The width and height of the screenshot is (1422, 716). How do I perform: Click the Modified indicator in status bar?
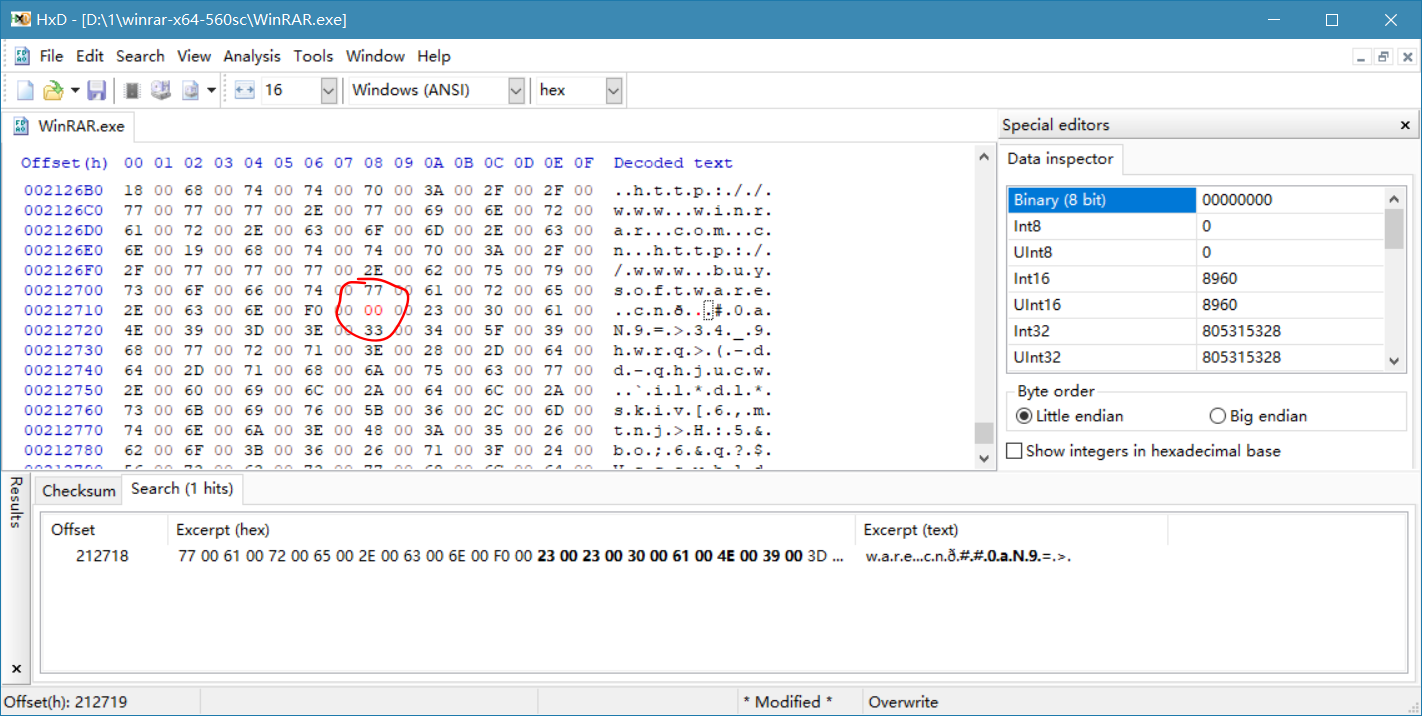(x=787, y=702)
